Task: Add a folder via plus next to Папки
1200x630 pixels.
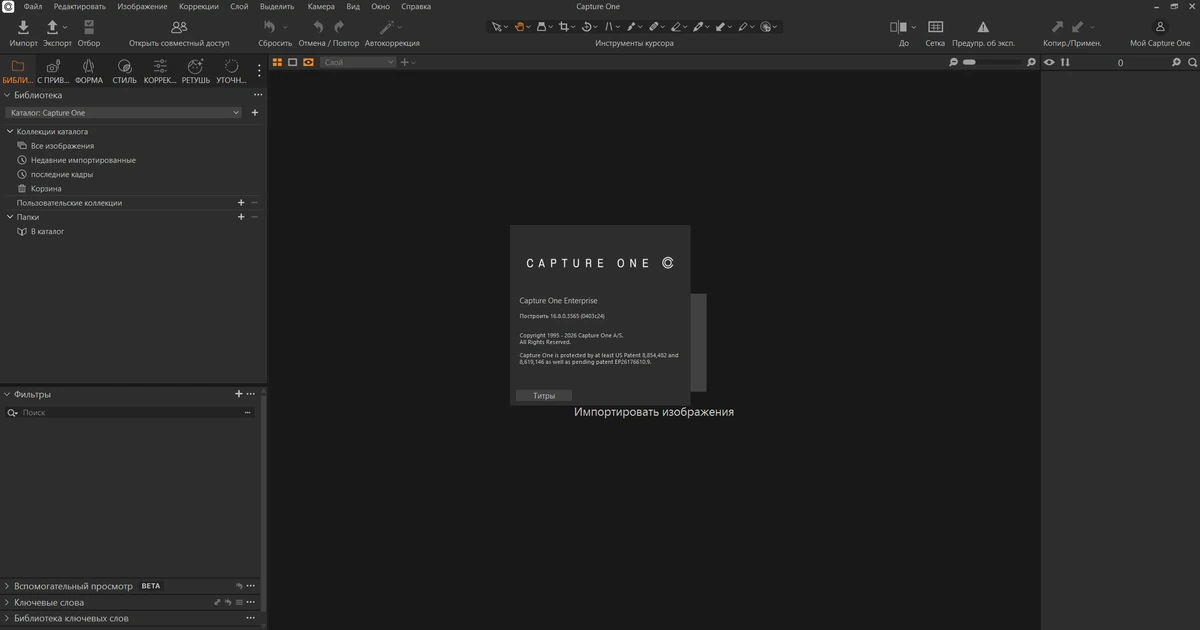Action: click(x=241, y=217)
